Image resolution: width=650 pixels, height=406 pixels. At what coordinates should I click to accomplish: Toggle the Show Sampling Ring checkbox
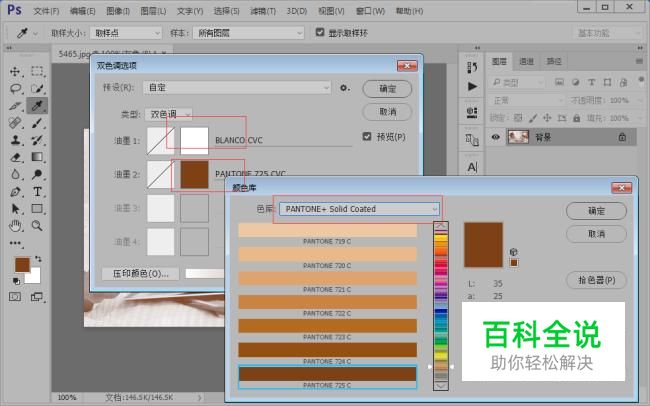click(320, 32)
